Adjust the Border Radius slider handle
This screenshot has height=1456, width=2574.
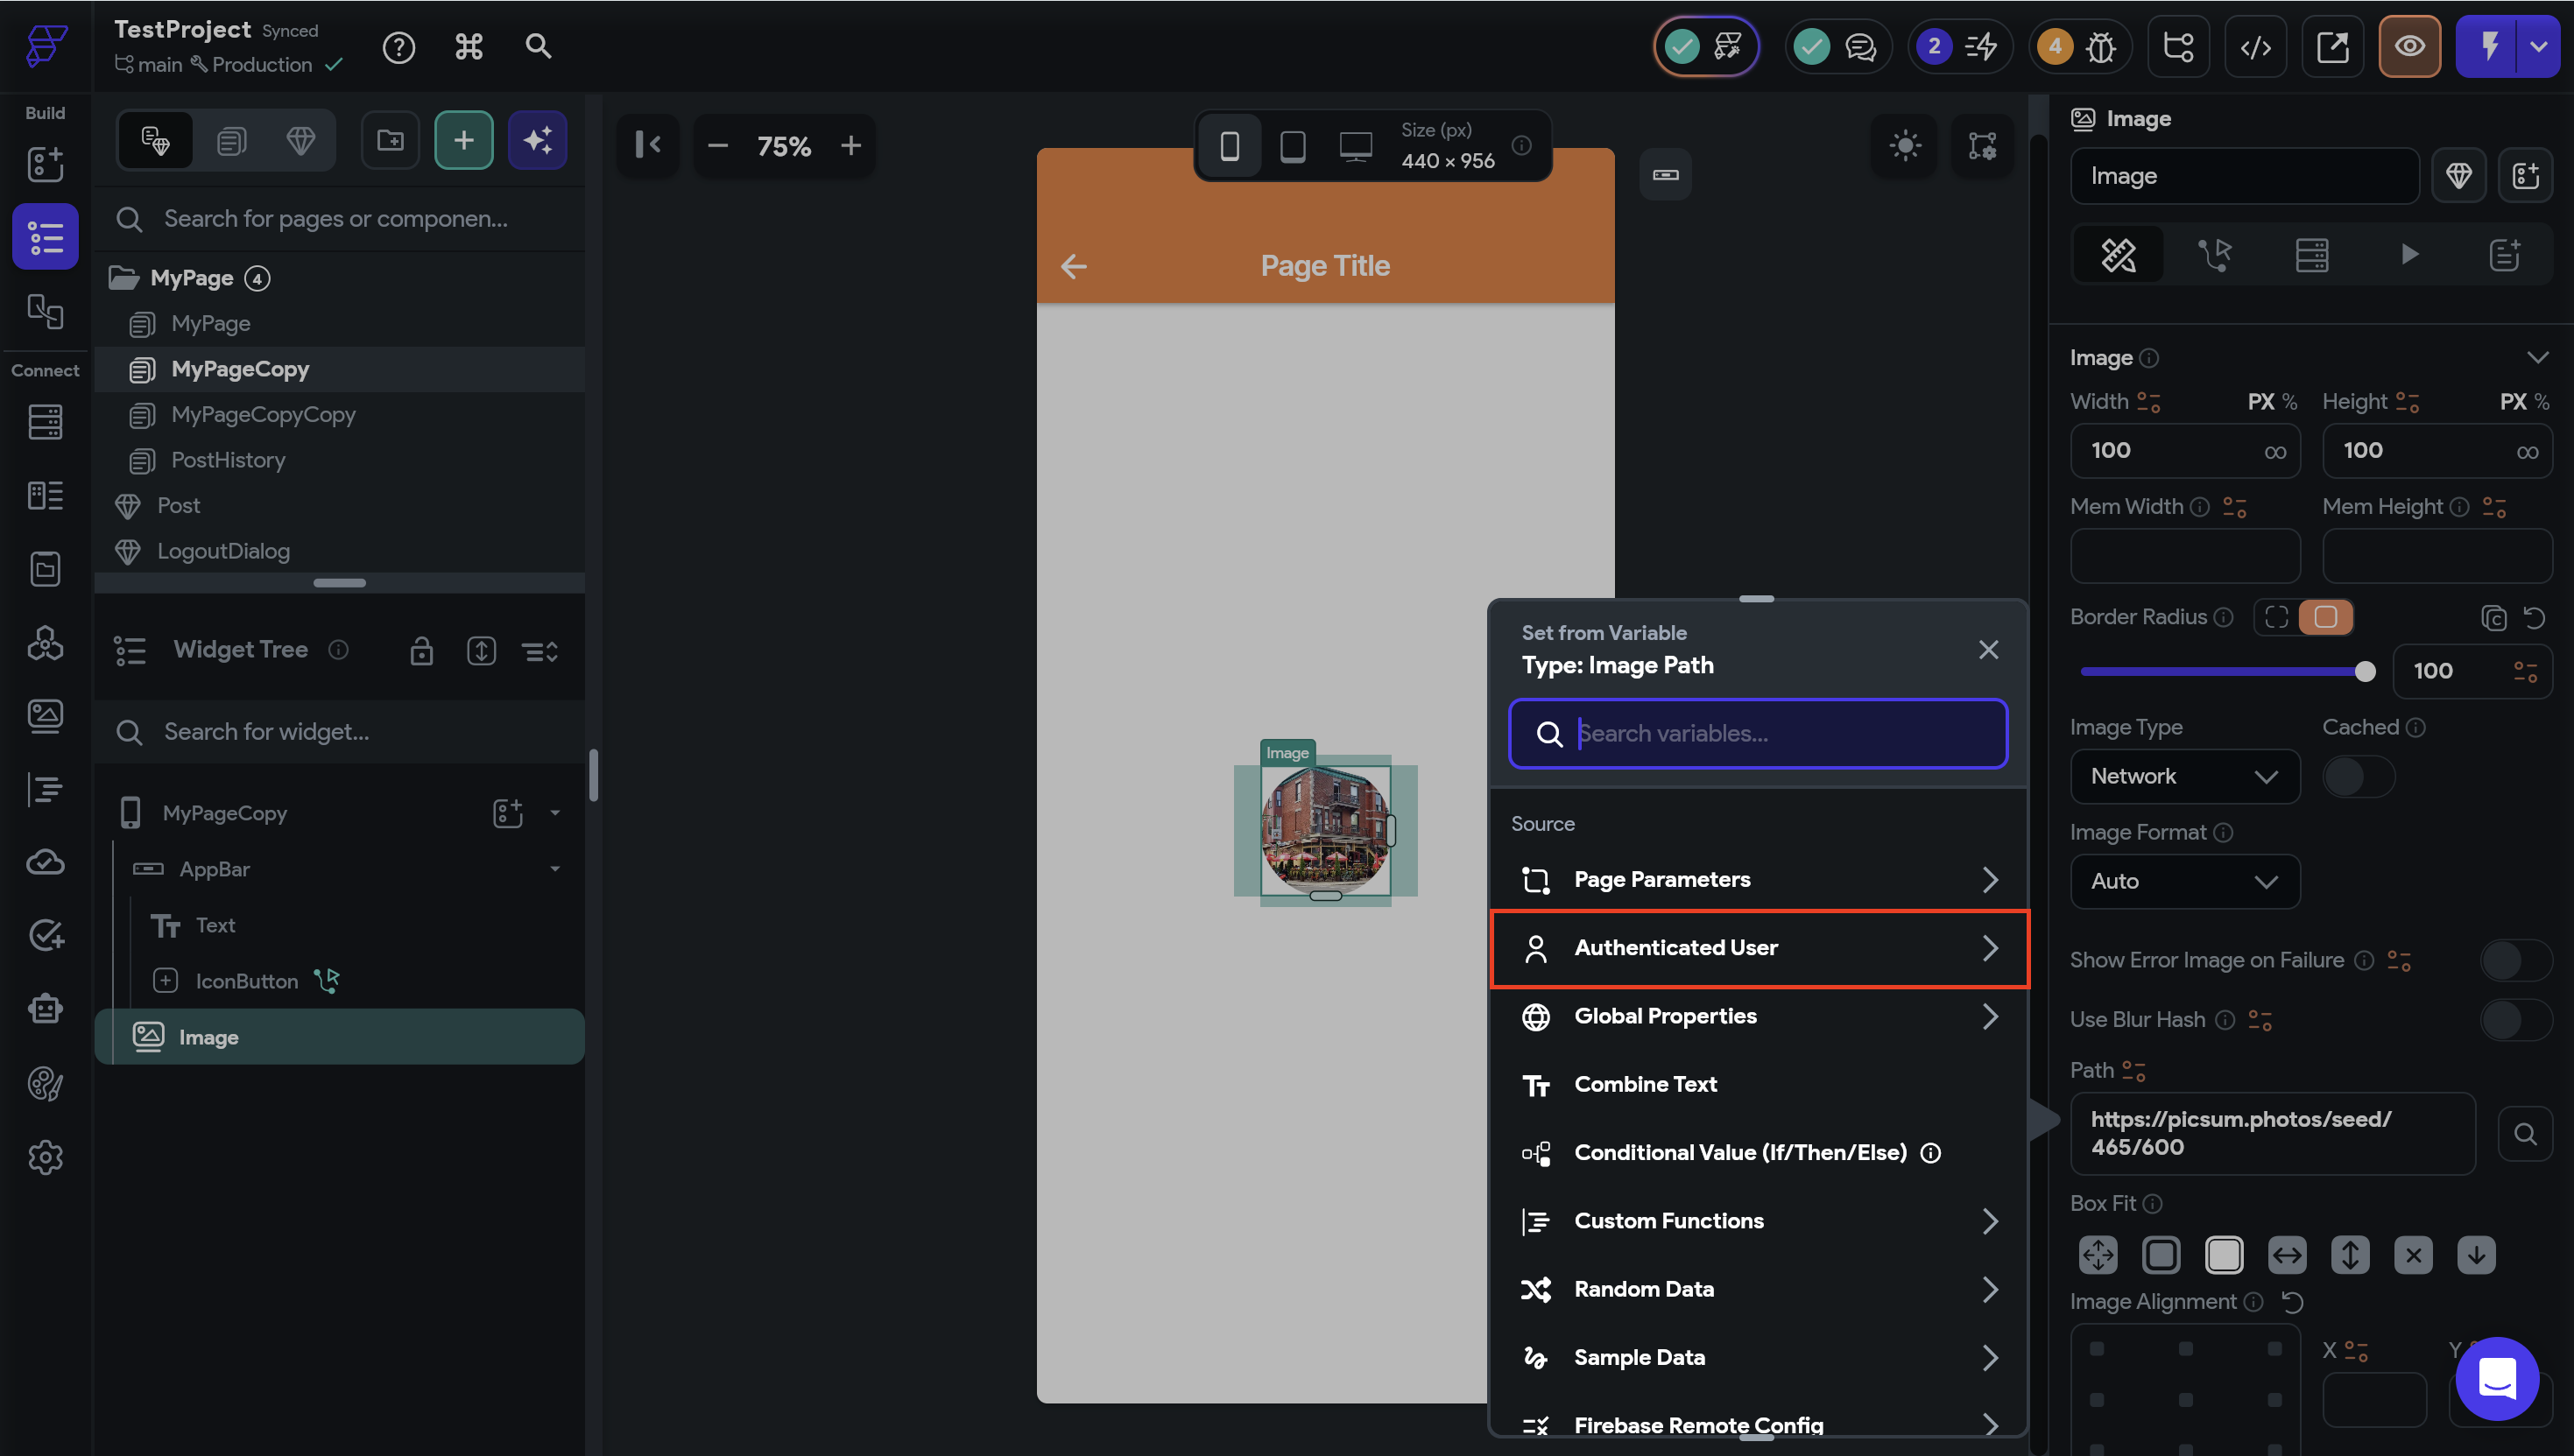click(x=2364, y=671)
